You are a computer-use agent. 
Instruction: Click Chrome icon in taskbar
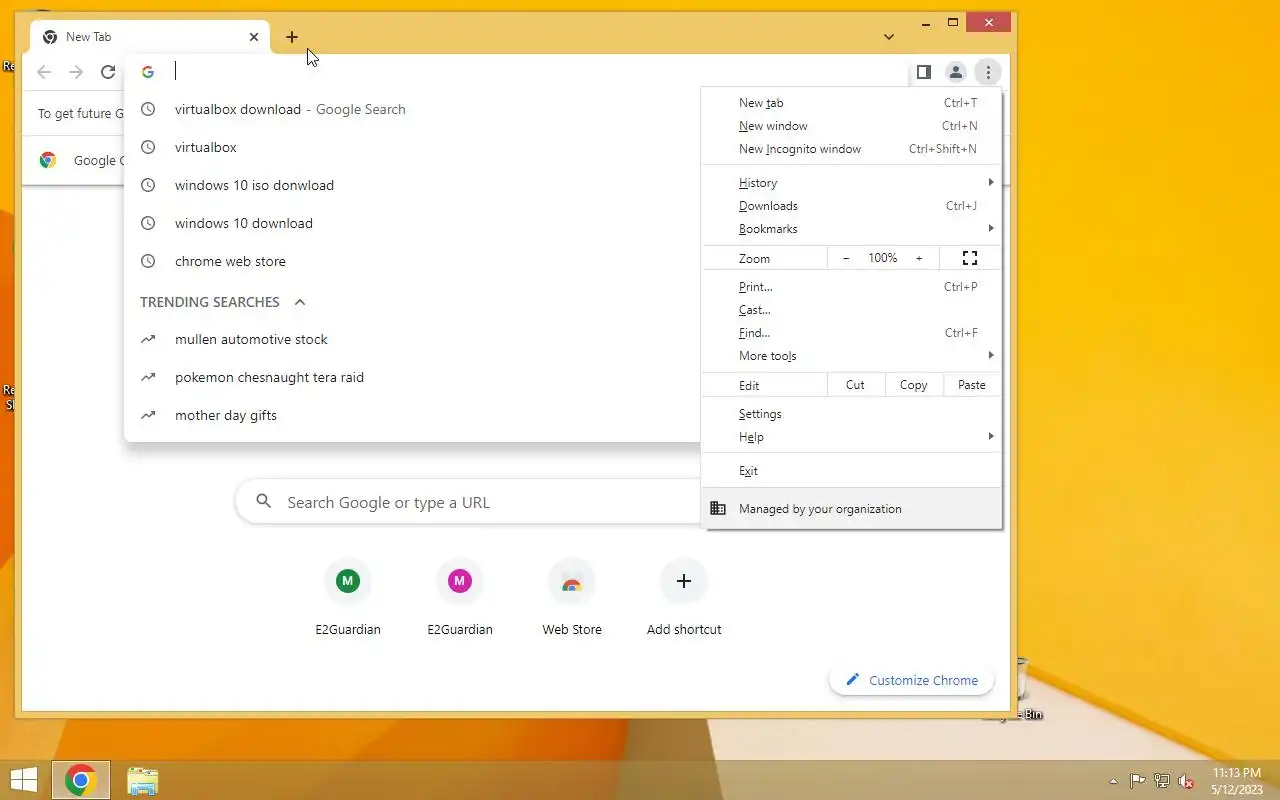pyautogui.click(x=81, y=780)
